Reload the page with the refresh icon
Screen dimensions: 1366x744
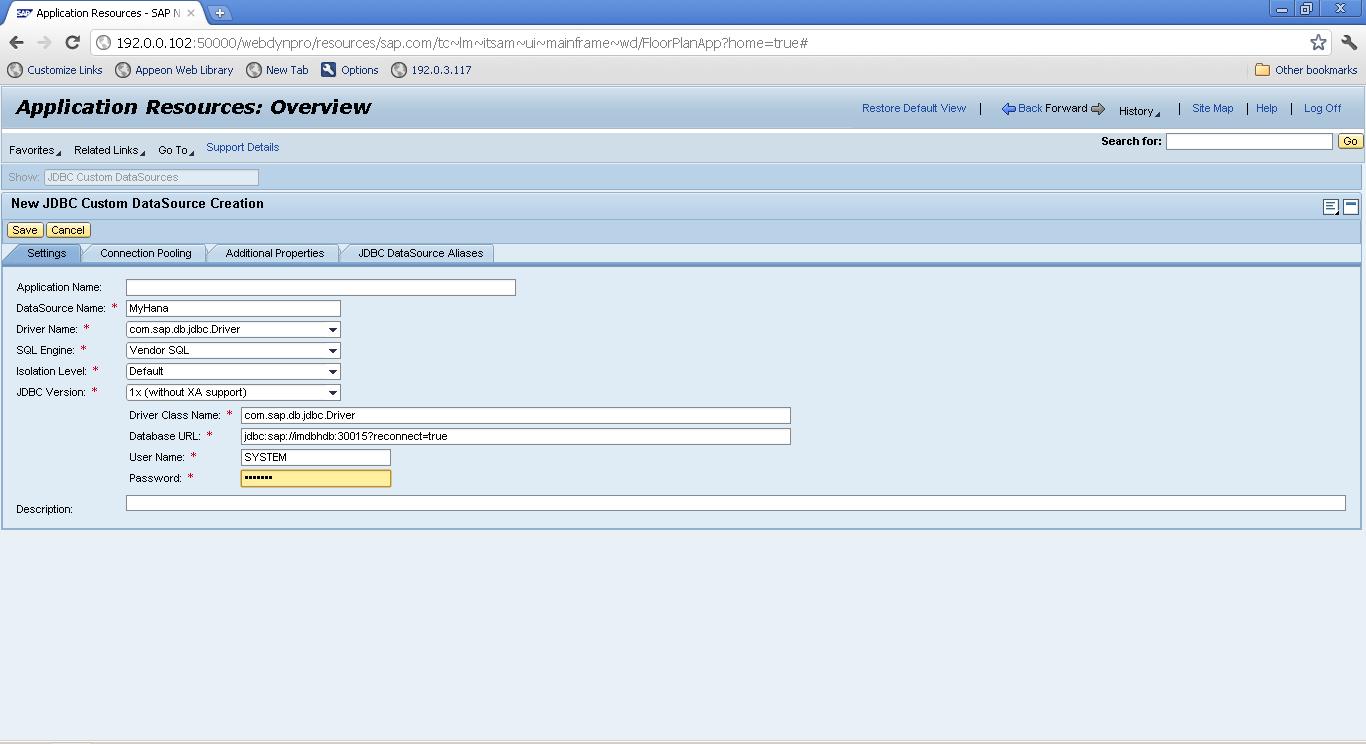point(72,42)
